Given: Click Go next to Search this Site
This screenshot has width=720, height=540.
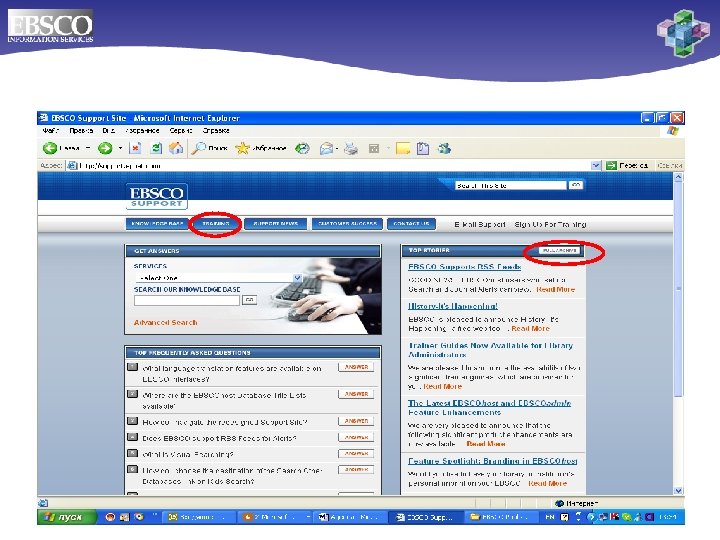Looking at the screenshot, I should [575, 185].
